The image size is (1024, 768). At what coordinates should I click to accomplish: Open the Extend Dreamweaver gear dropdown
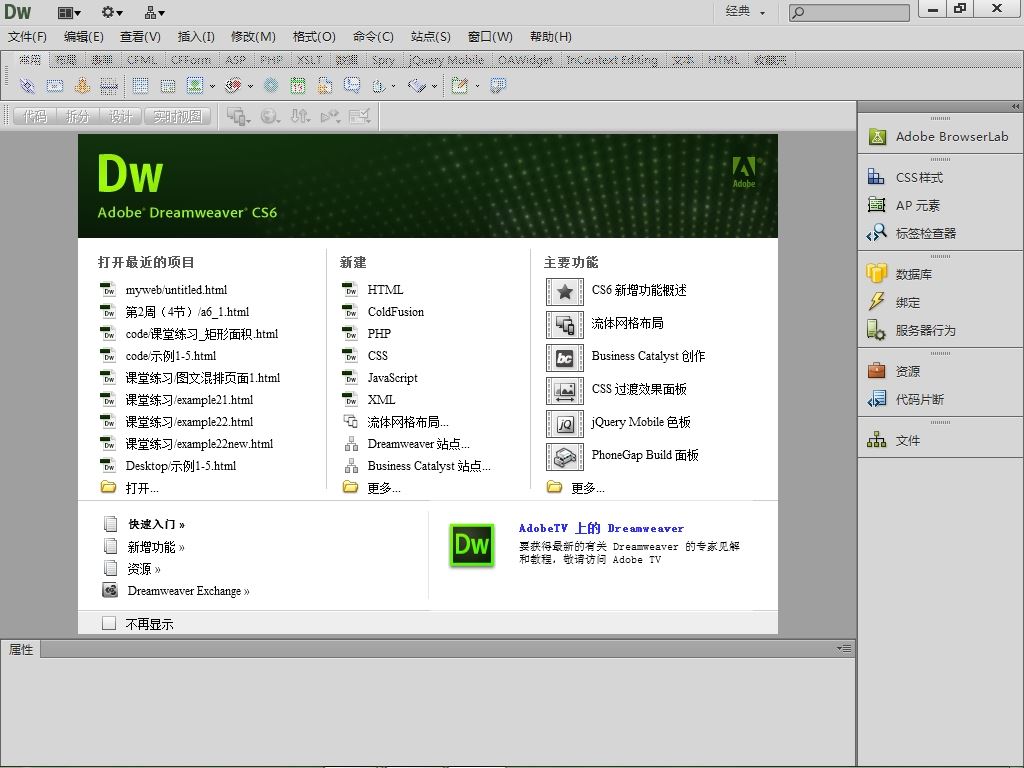(x=112, y=12)
